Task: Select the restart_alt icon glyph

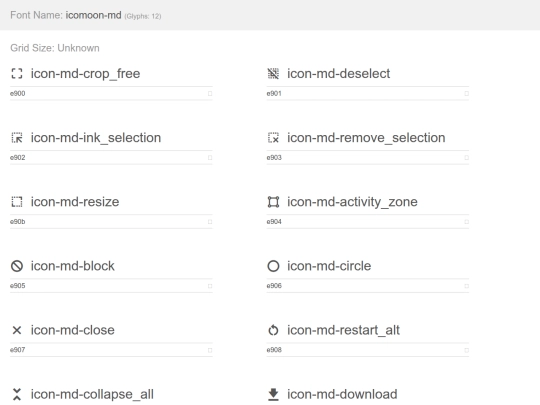Action: coord(273,330)
